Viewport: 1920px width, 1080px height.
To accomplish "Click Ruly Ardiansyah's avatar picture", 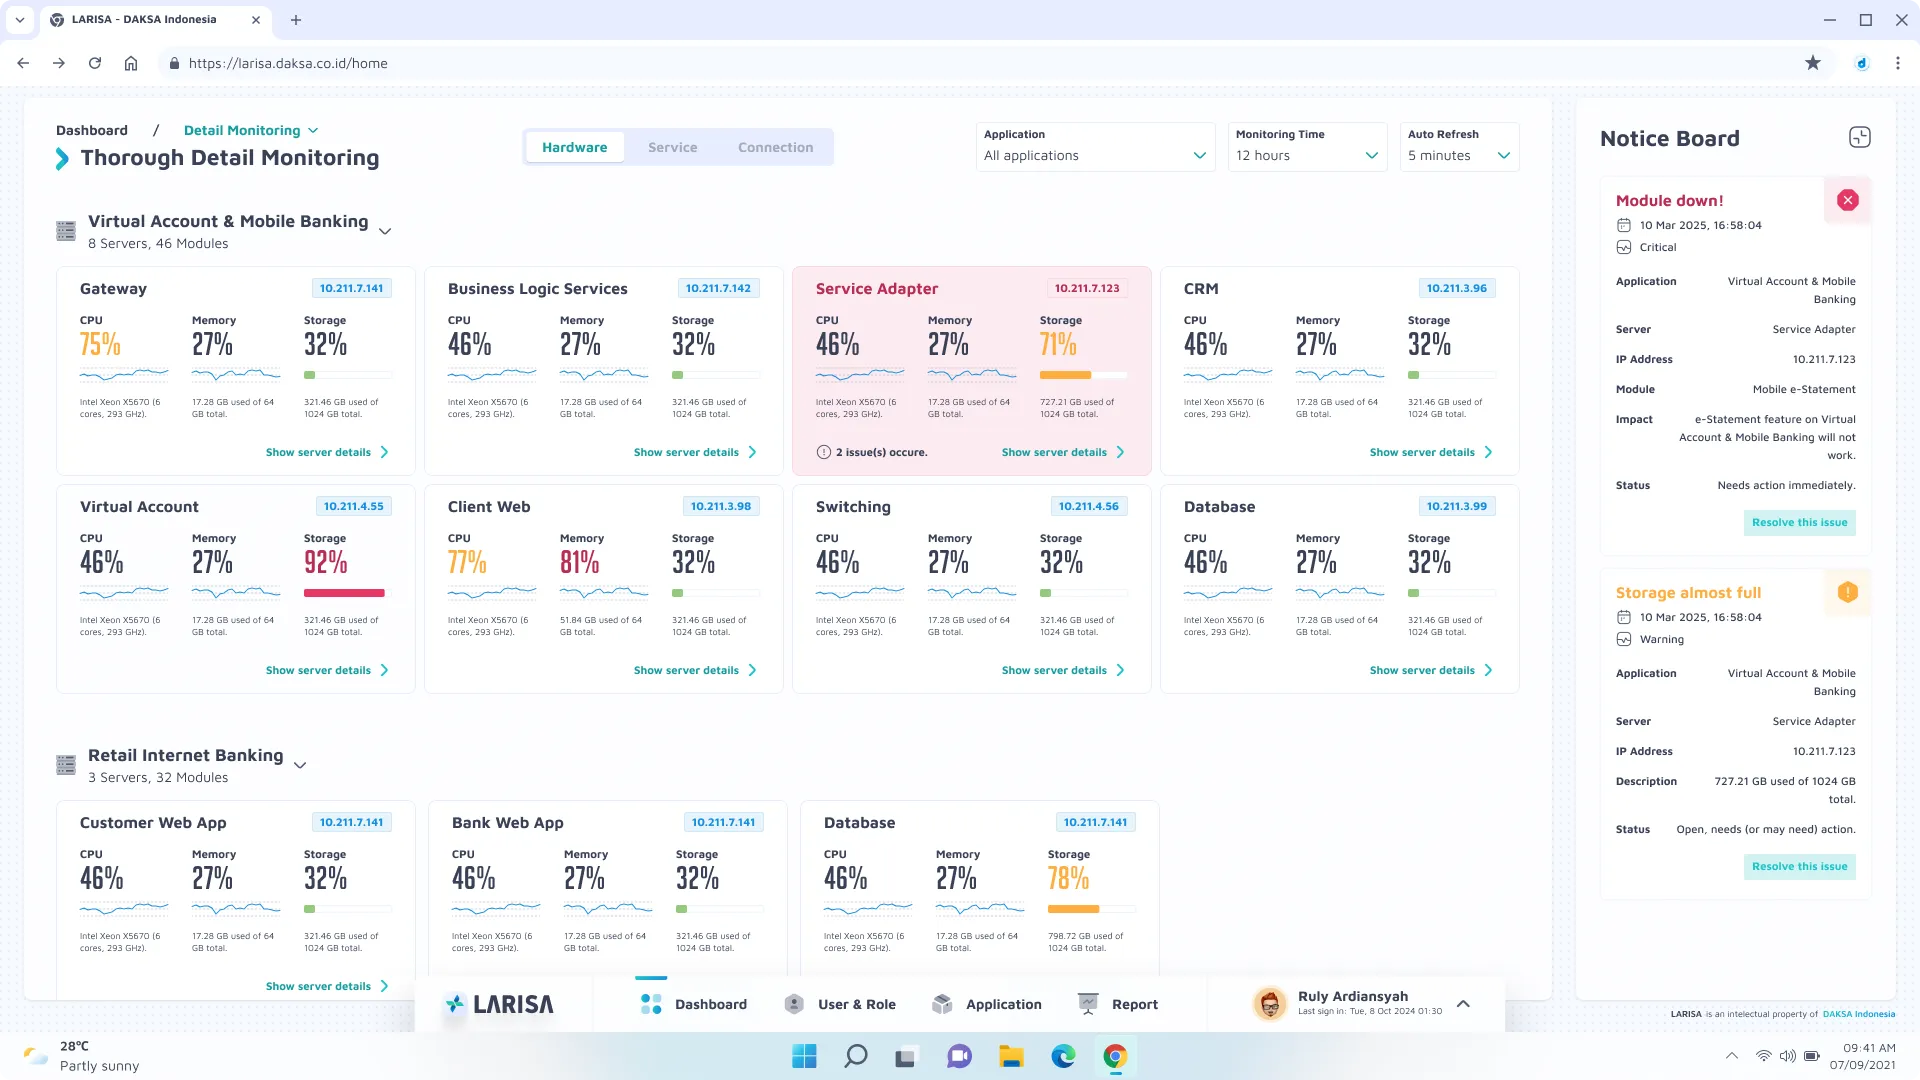I will tap(1270, 1004).
